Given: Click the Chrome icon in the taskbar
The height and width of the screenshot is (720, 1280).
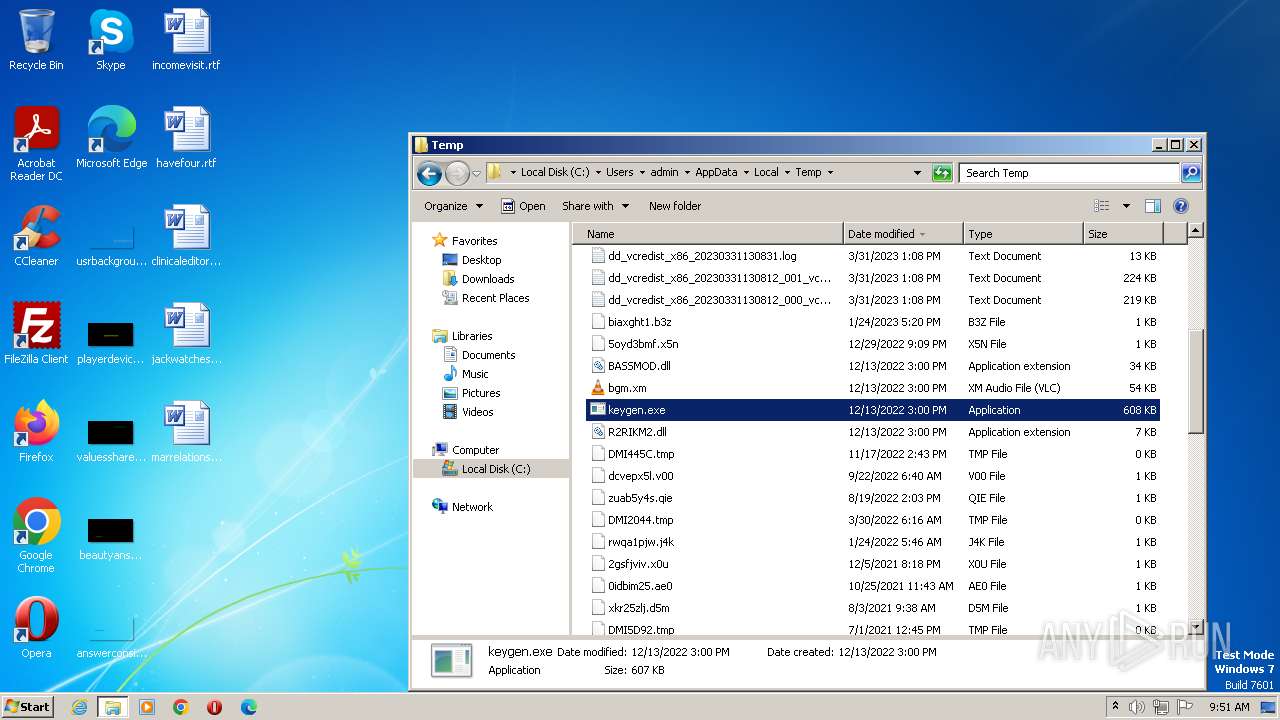Looking at the screenshot, I should [181, 707].
